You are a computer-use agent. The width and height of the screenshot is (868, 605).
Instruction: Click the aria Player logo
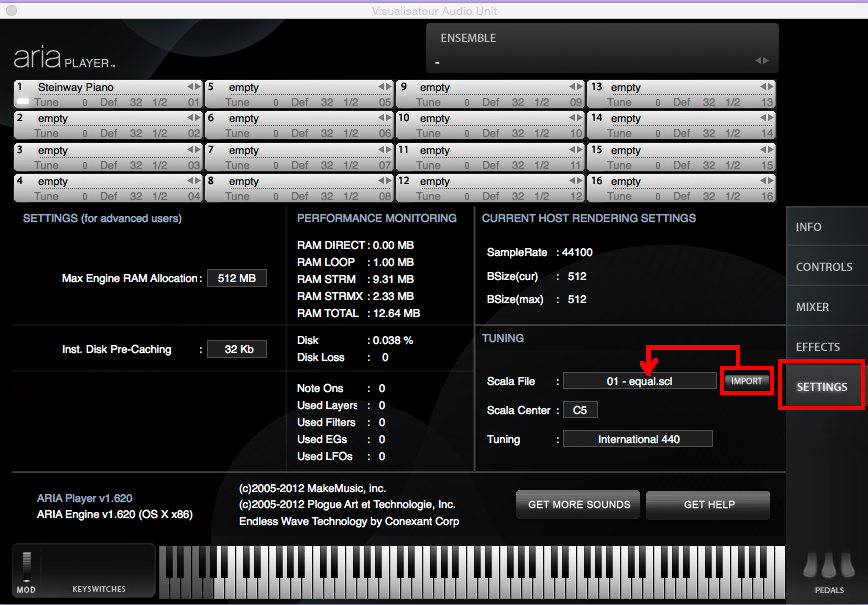[x=64, y=57]
